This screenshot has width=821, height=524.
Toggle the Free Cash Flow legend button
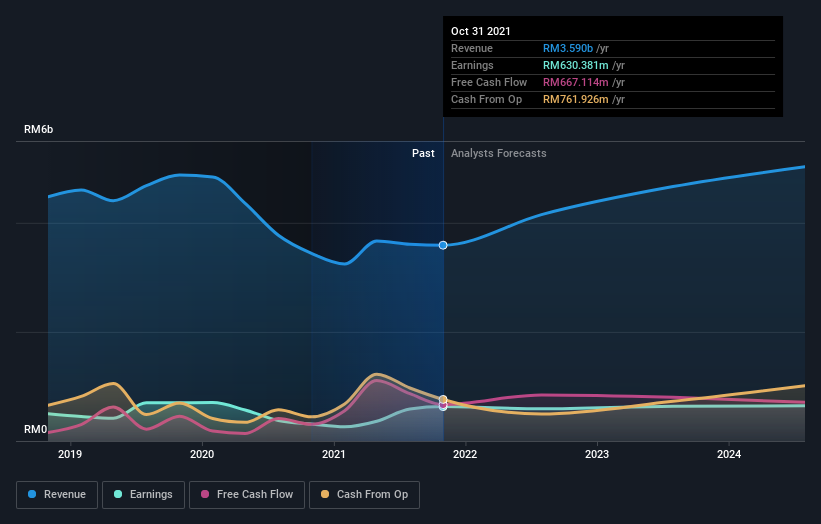pyautogui.click(x=247, y=495)
